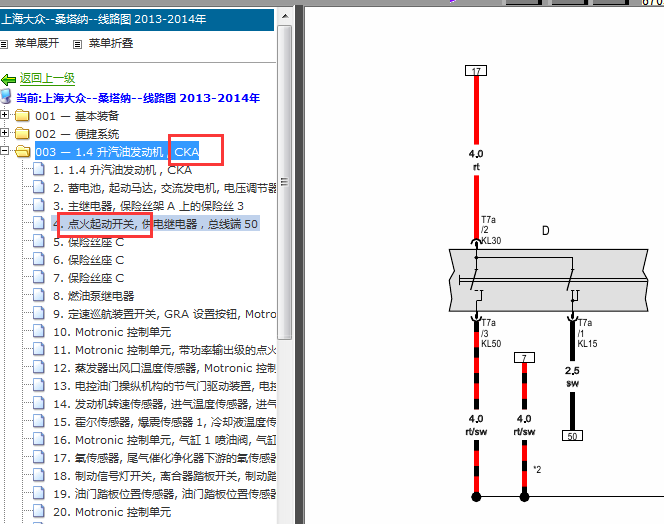Select 003 — 1.4 升汽油发动机, CKA item

[117, 152]
